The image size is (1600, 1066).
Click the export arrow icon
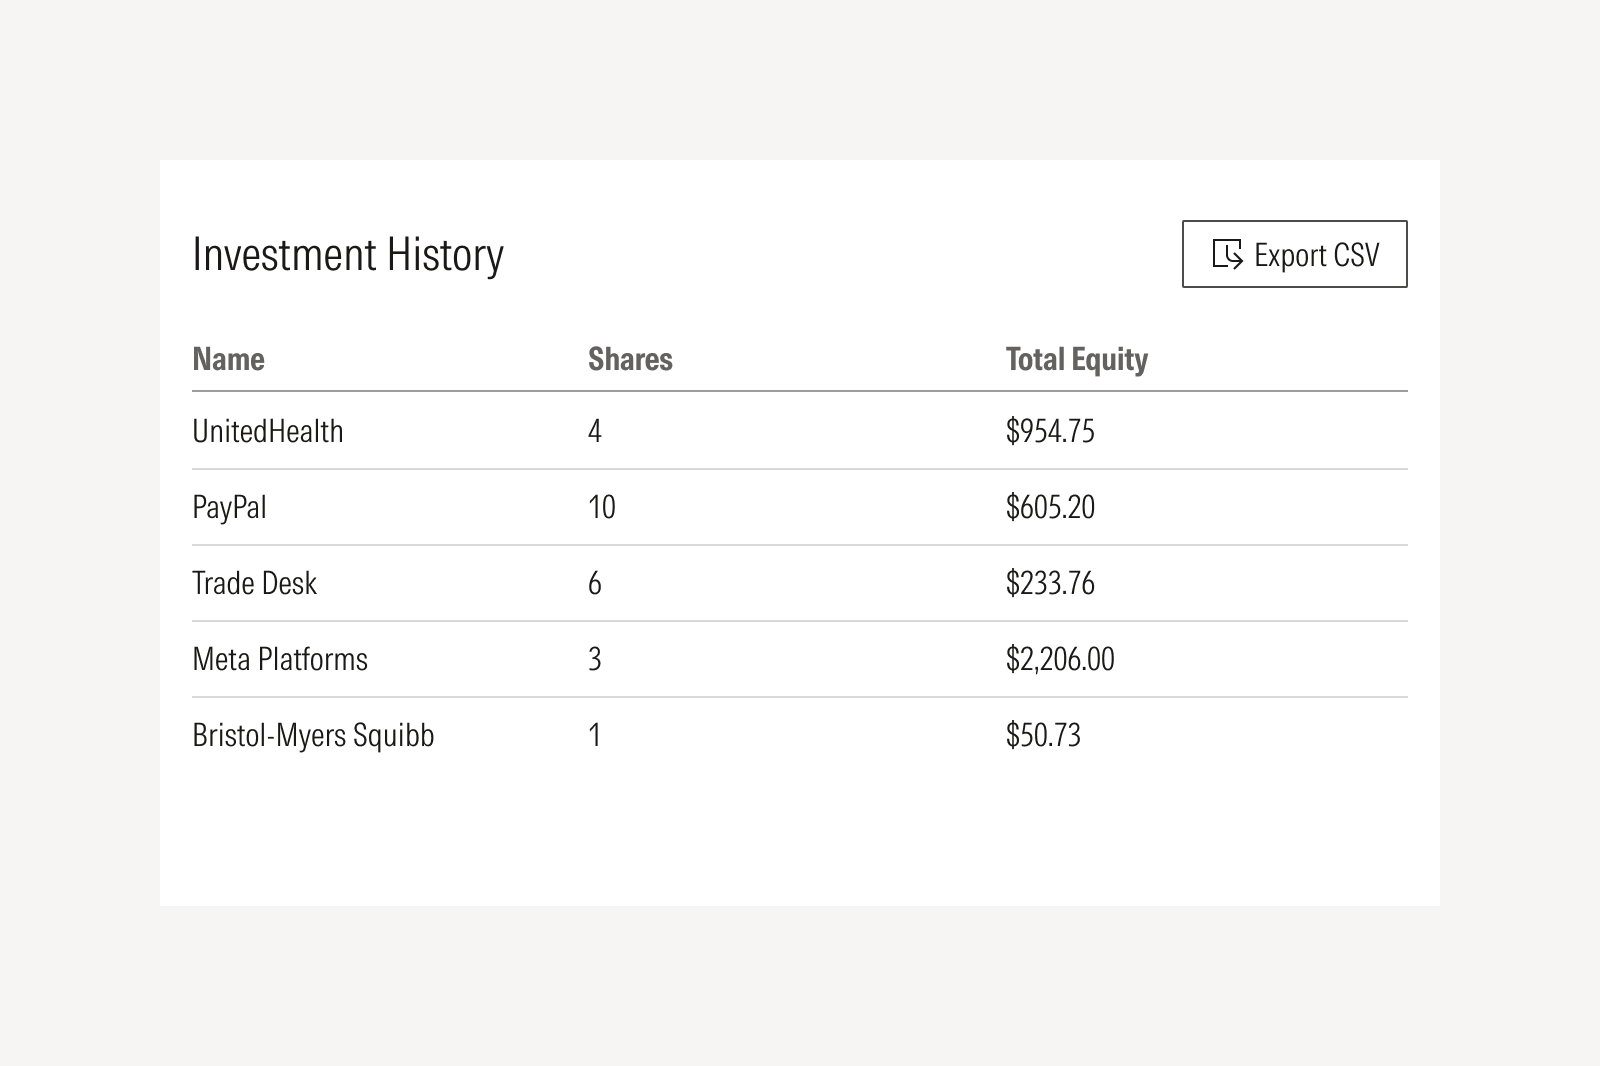(x=1227, y=254)
